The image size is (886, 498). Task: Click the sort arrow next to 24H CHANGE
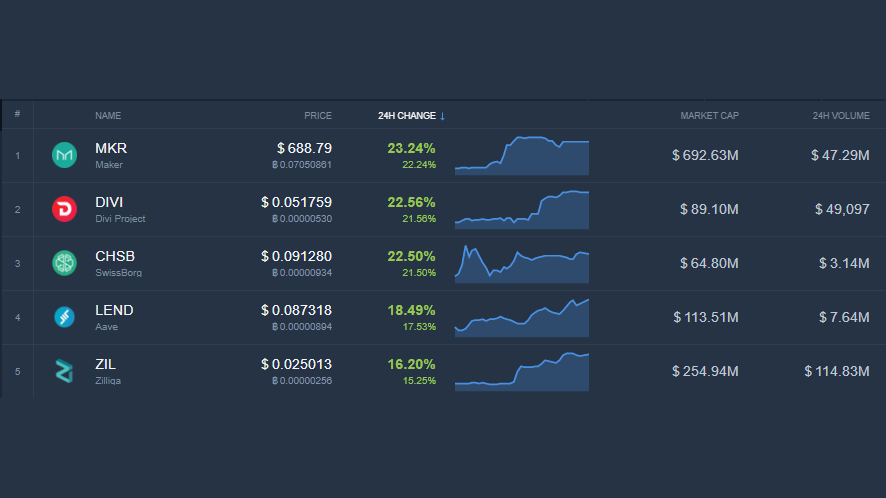[442, 116]
